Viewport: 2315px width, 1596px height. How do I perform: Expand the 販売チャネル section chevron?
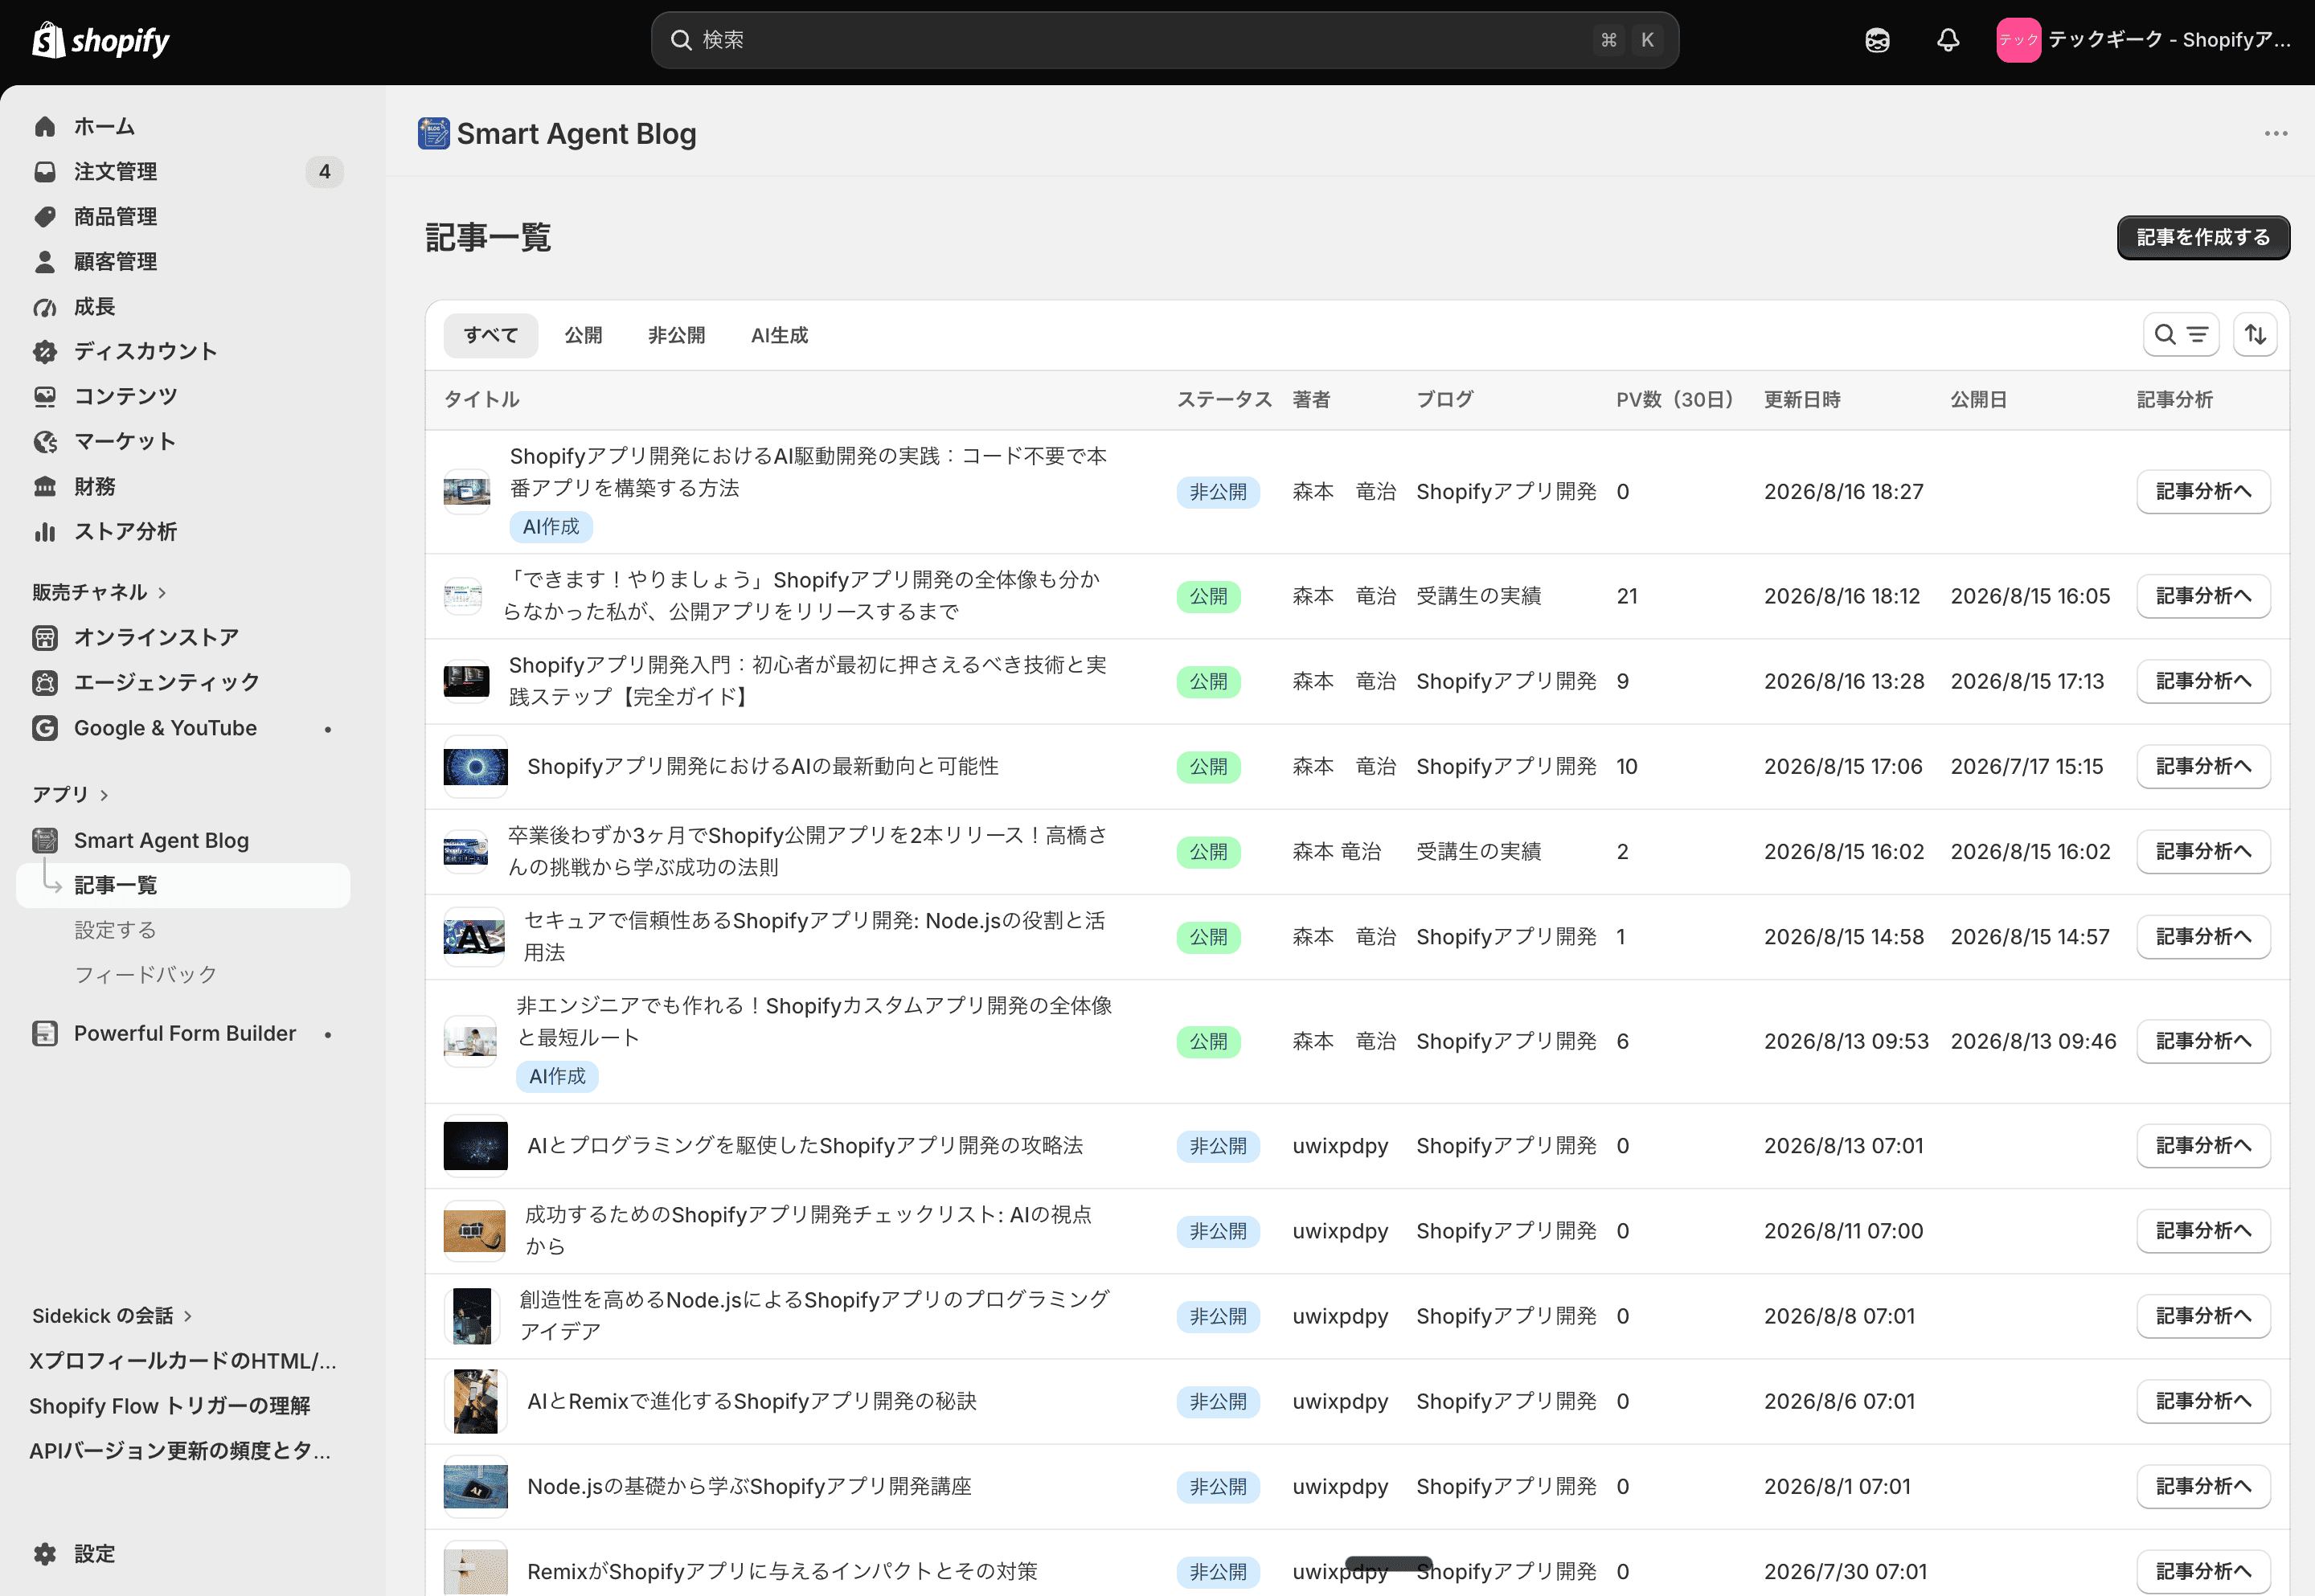click(x=162, y=592)
